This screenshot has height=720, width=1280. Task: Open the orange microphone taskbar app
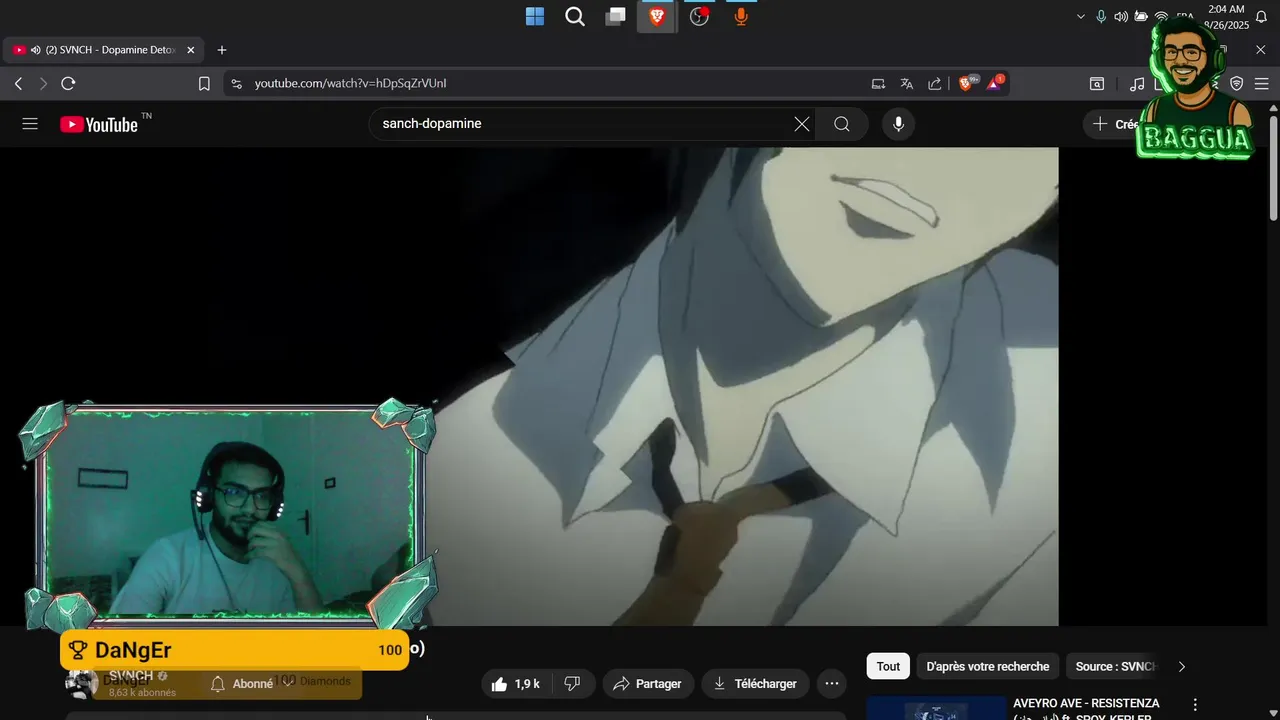click(x=741, y=16)
